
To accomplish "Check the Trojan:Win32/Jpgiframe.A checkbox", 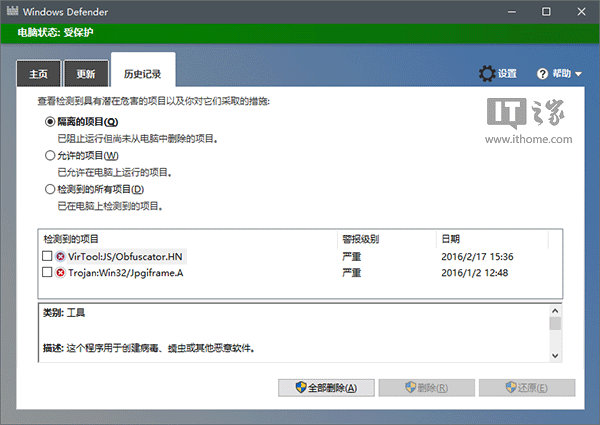I will 47,272.
